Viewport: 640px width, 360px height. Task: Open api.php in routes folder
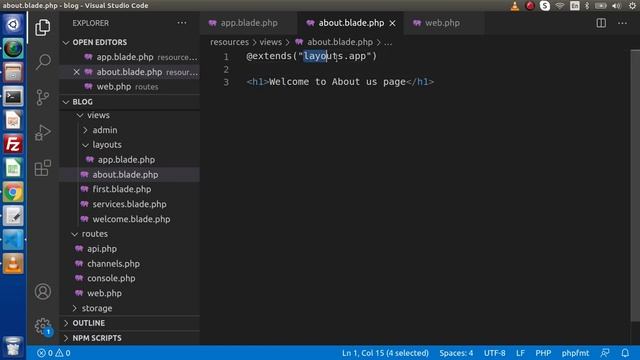[130, 249]
